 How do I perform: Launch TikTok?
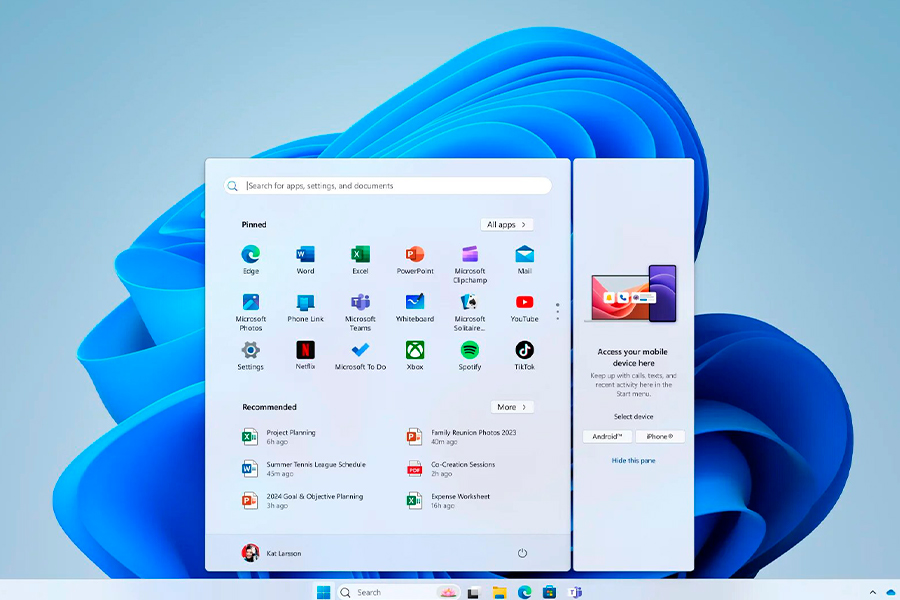(x=525, y=355)
